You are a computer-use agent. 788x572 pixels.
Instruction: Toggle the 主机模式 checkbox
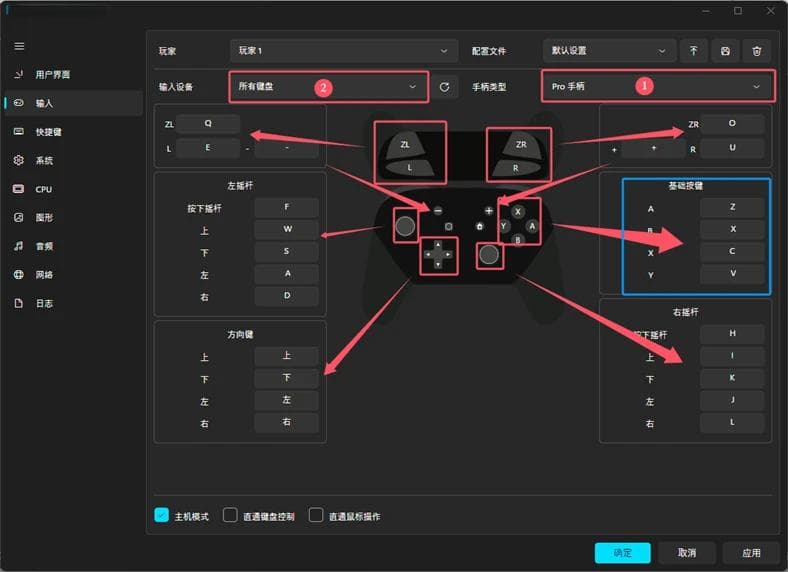point(161,515)
